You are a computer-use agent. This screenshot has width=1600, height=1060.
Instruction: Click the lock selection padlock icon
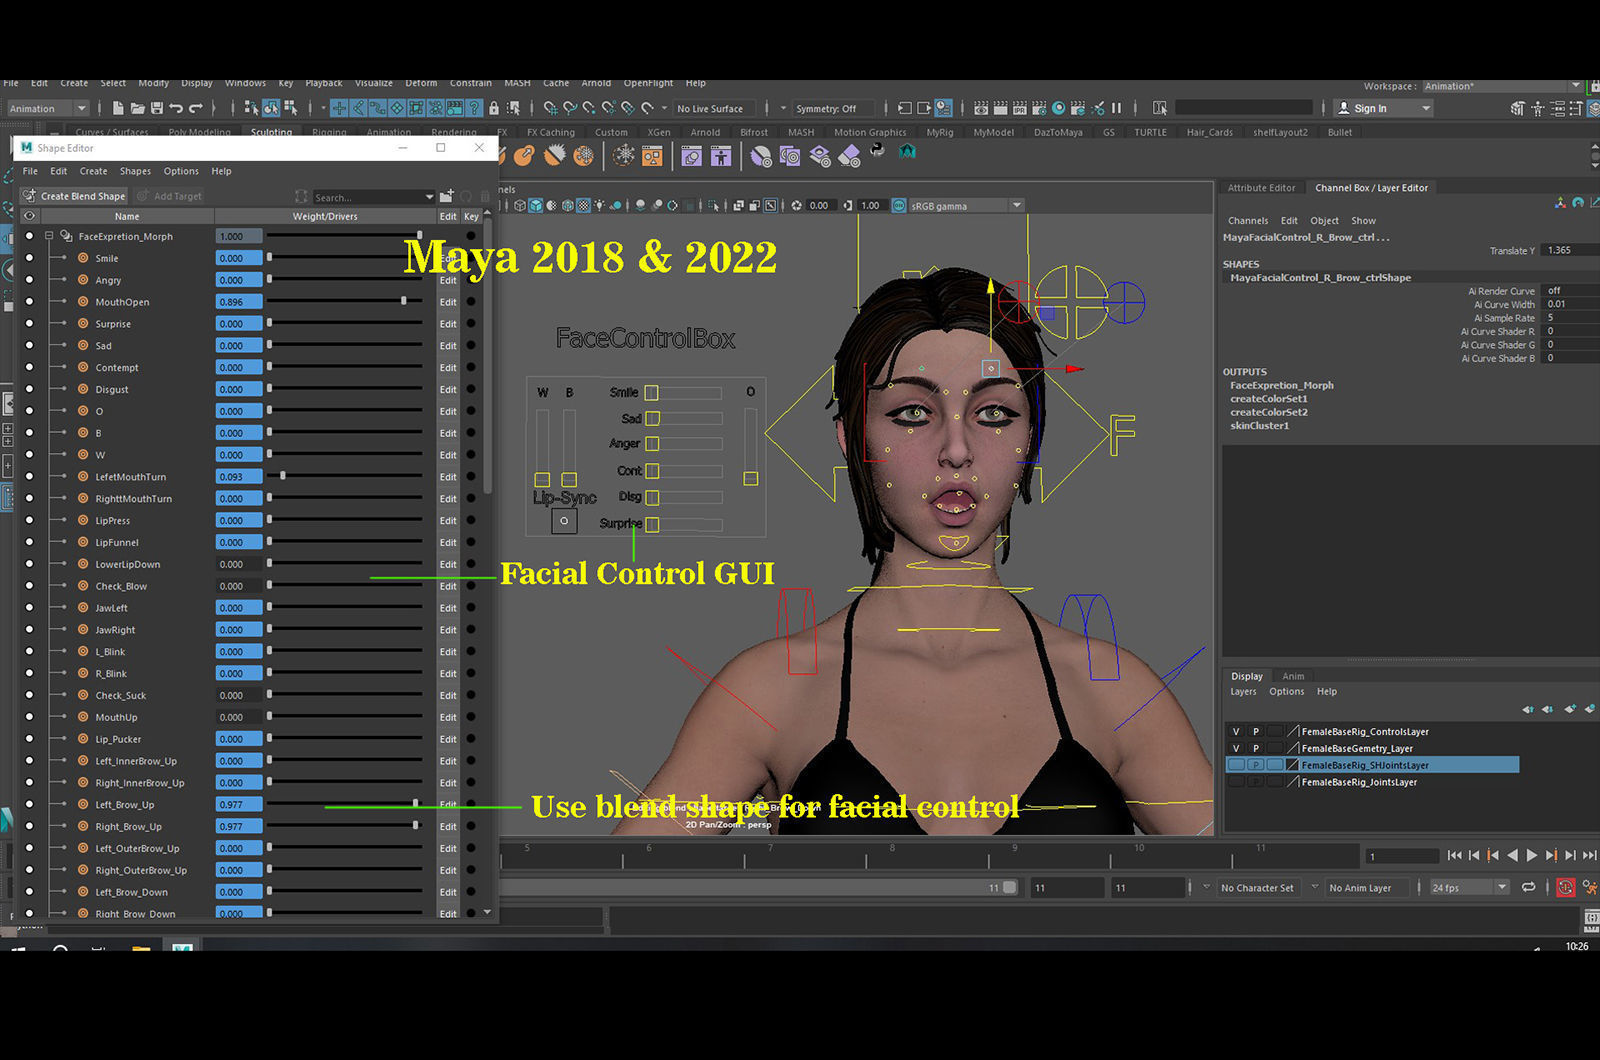(x=494, y=108)
